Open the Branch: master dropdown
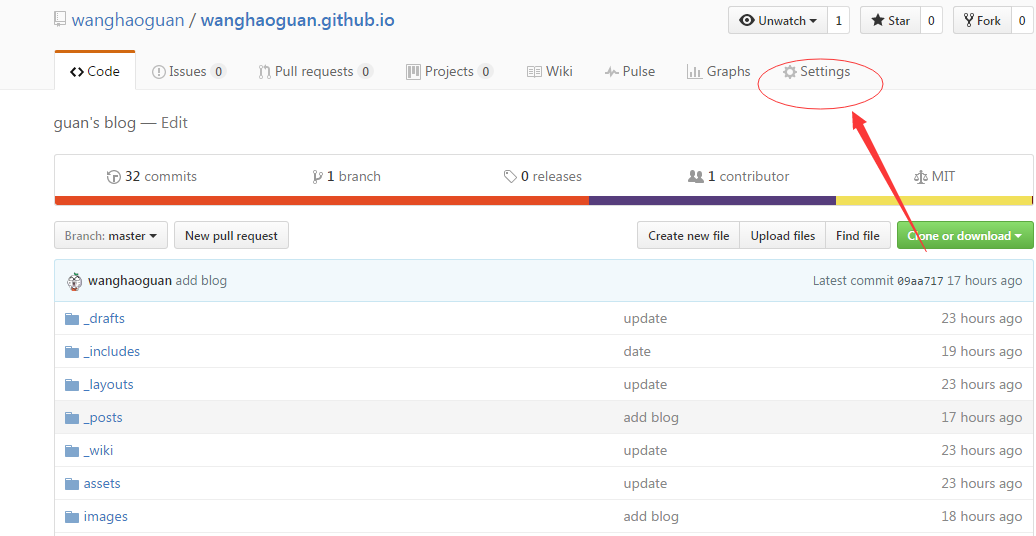 pyautogui.click(x=111, y=235)
